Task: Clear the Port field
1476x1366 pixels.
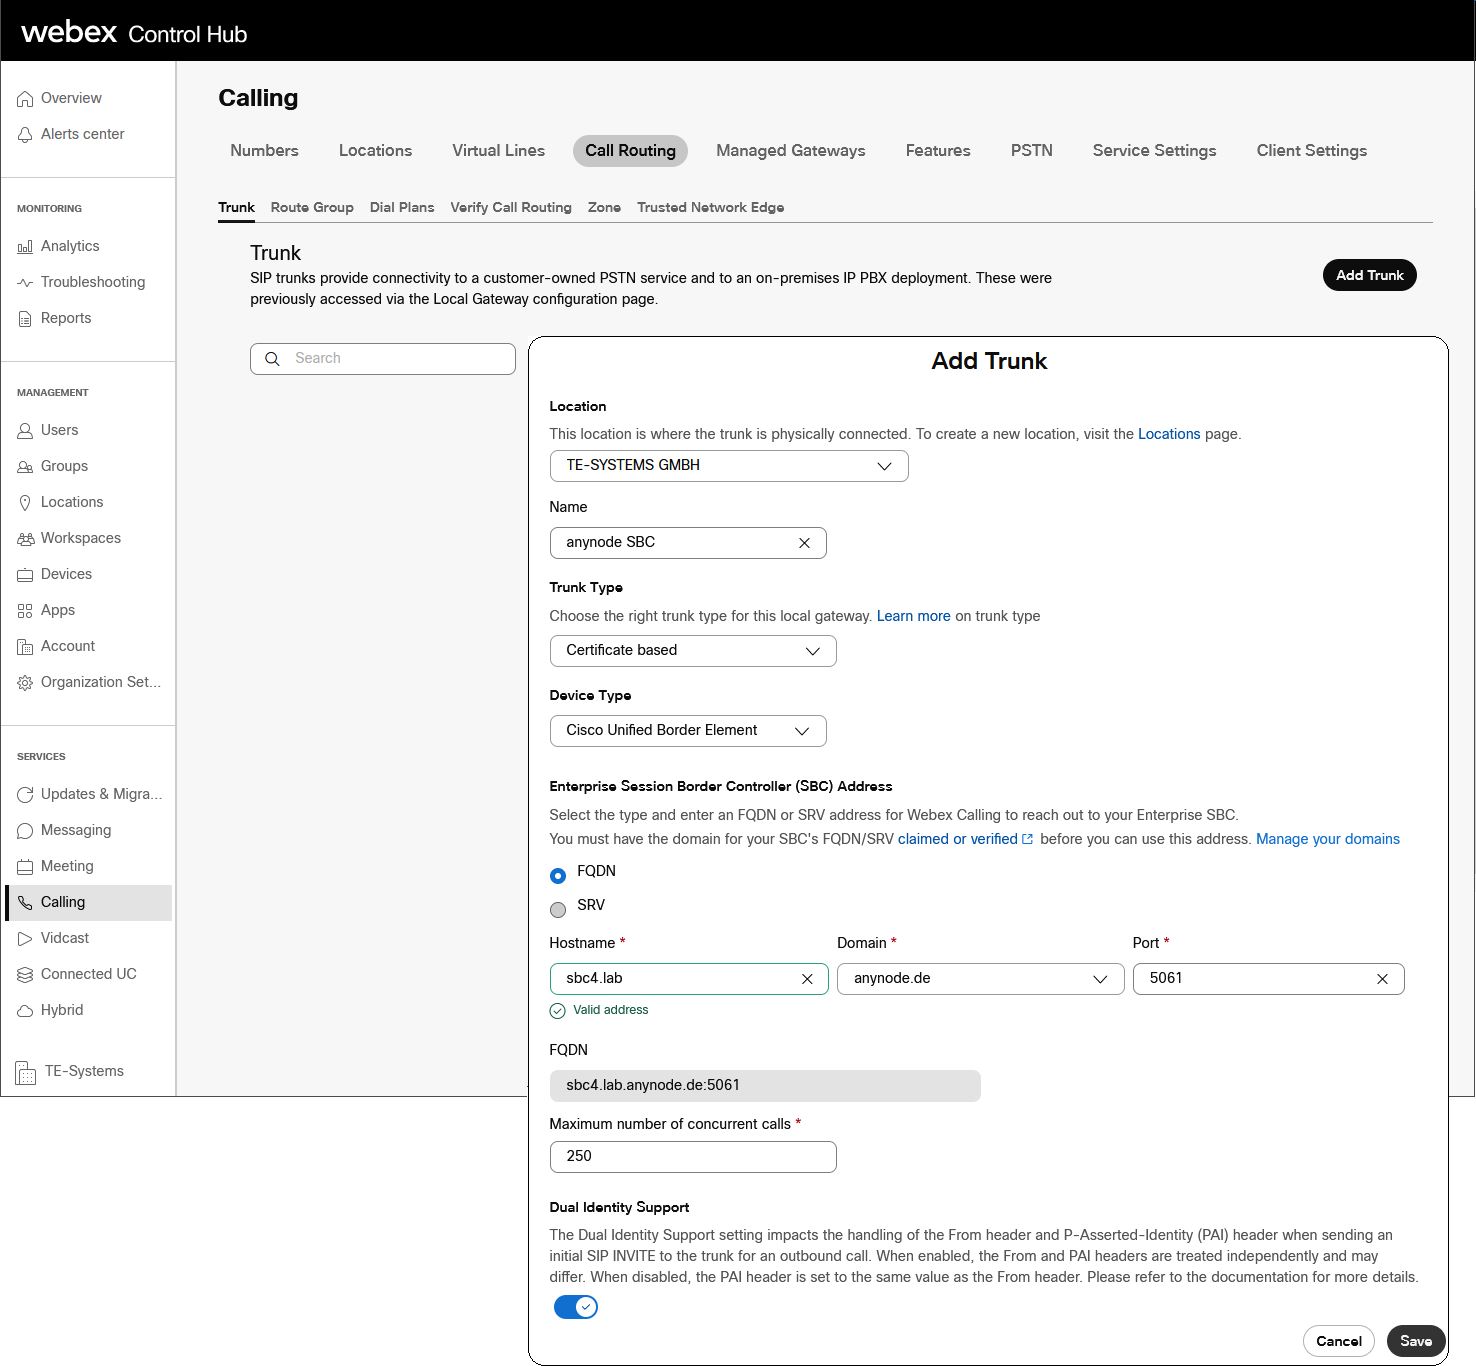Action: click(1382, 979)
